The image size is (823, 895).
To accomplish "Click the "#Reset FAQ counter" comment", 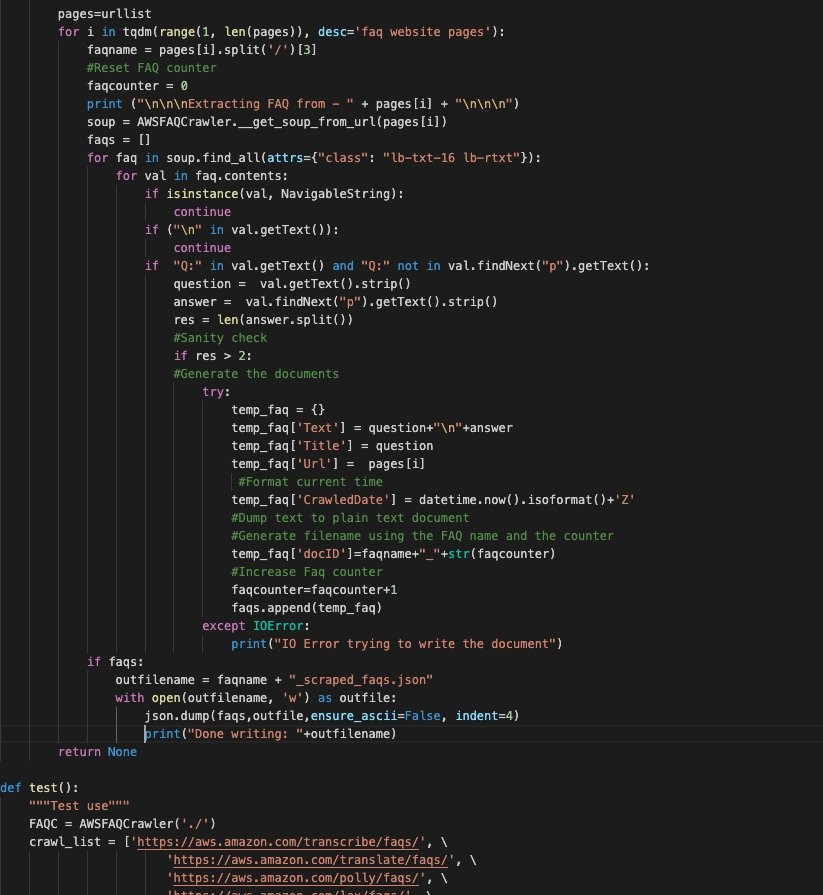I will 151,68.
